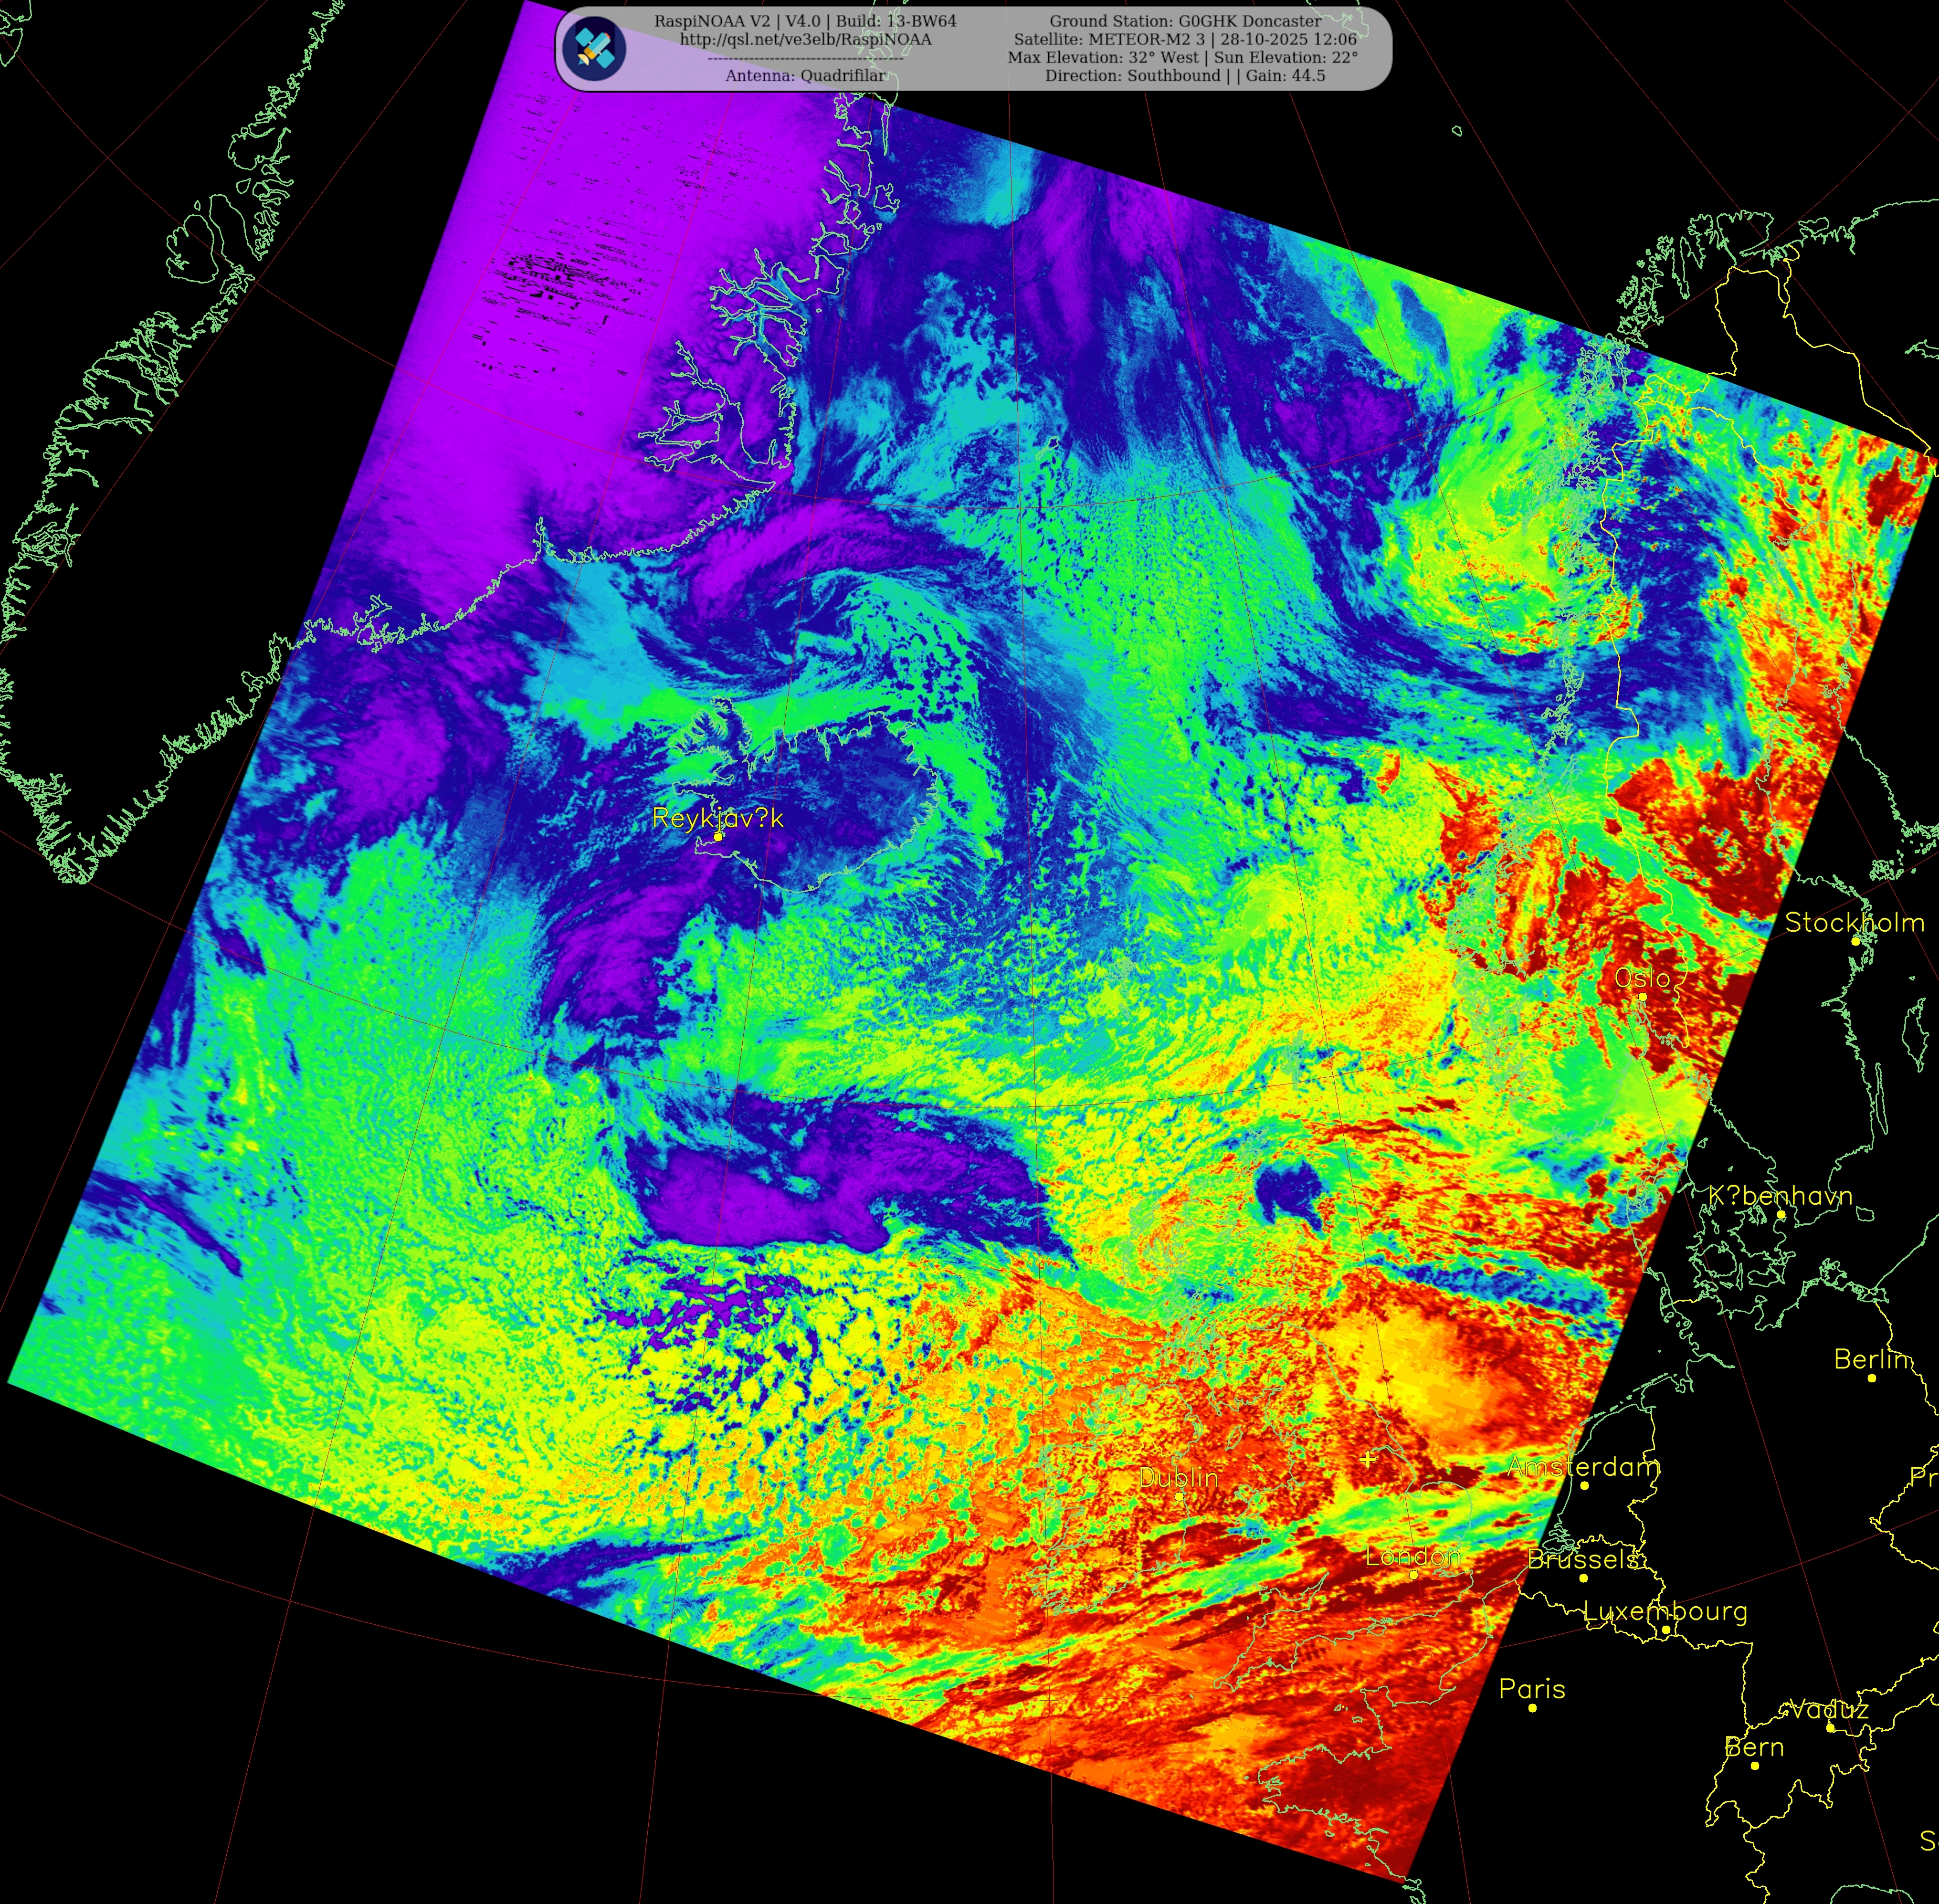Click the Oslo city marker dot
The image size is (1939, 1904).
point(1643,997)
